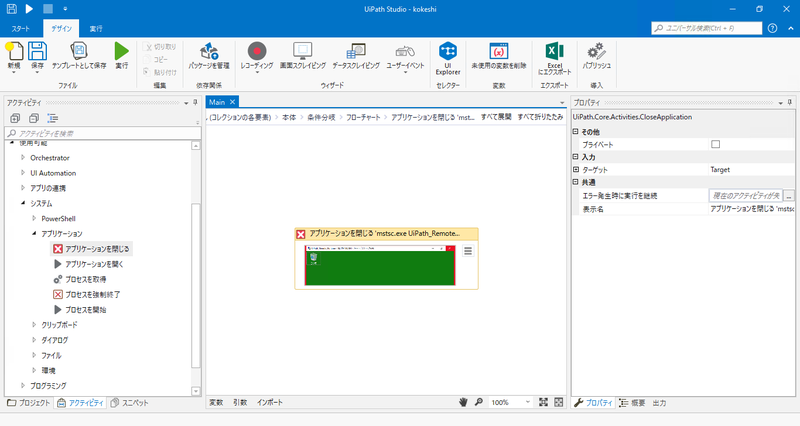This screenshot has width=800, height=426.
Task: Open the ユーザーイベント menu
Action: pos(405,56)
